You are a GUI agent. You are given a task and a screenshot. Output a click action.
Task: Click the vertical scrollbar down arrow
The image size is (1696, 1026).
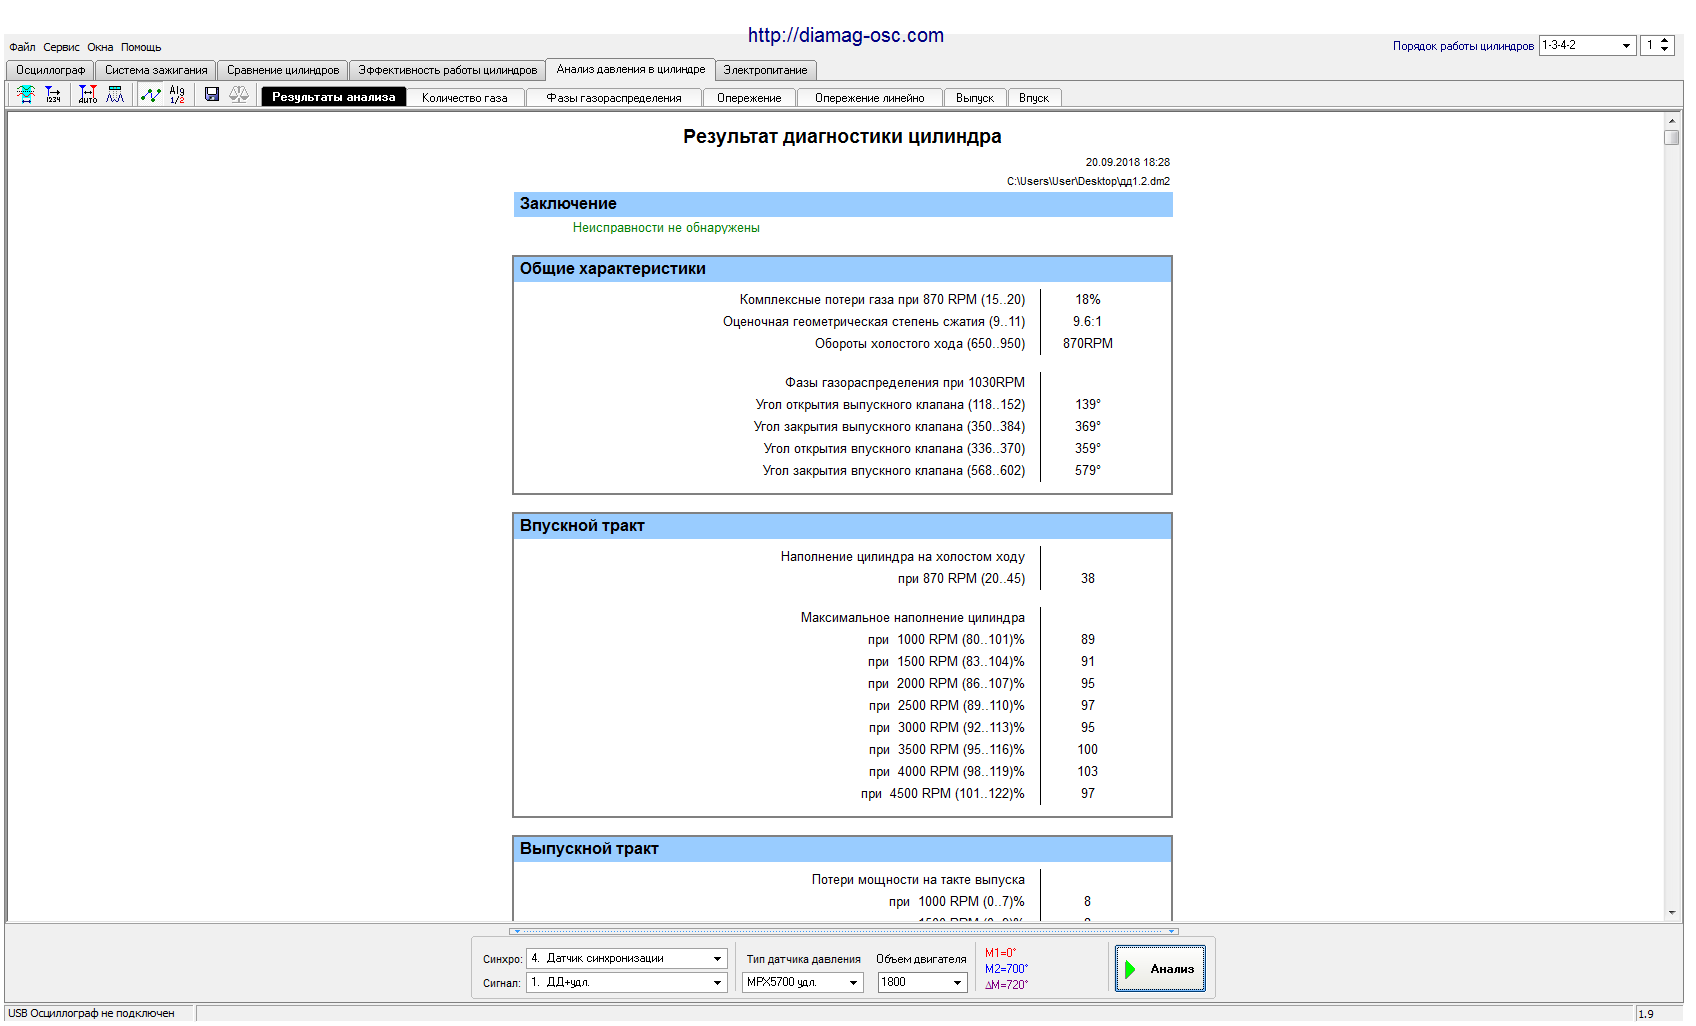point(1671,912)
